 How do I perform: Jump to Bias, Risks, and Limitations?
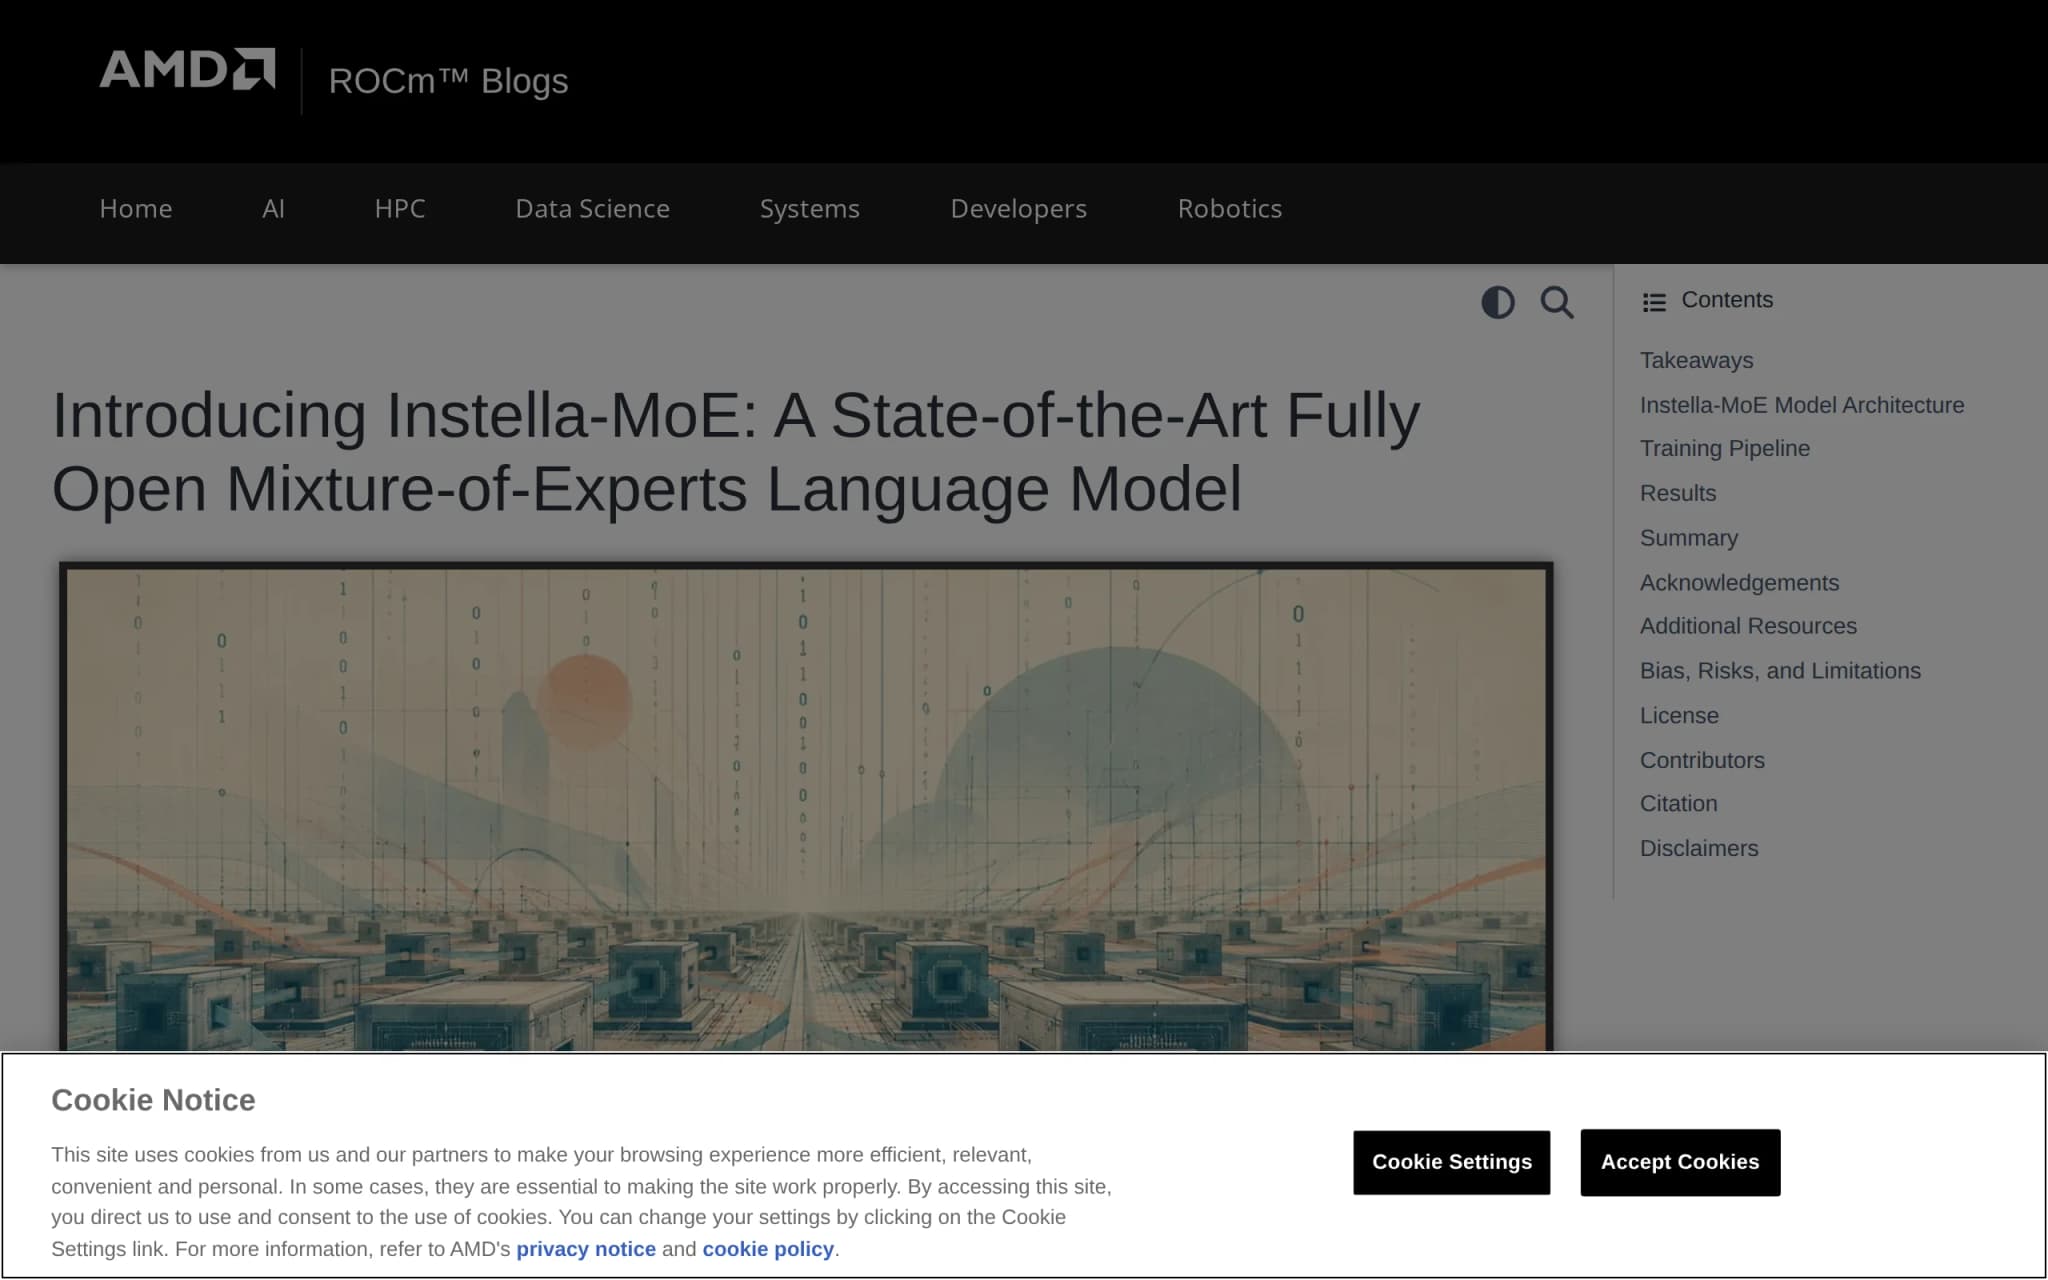click(x=1779, y=671)
